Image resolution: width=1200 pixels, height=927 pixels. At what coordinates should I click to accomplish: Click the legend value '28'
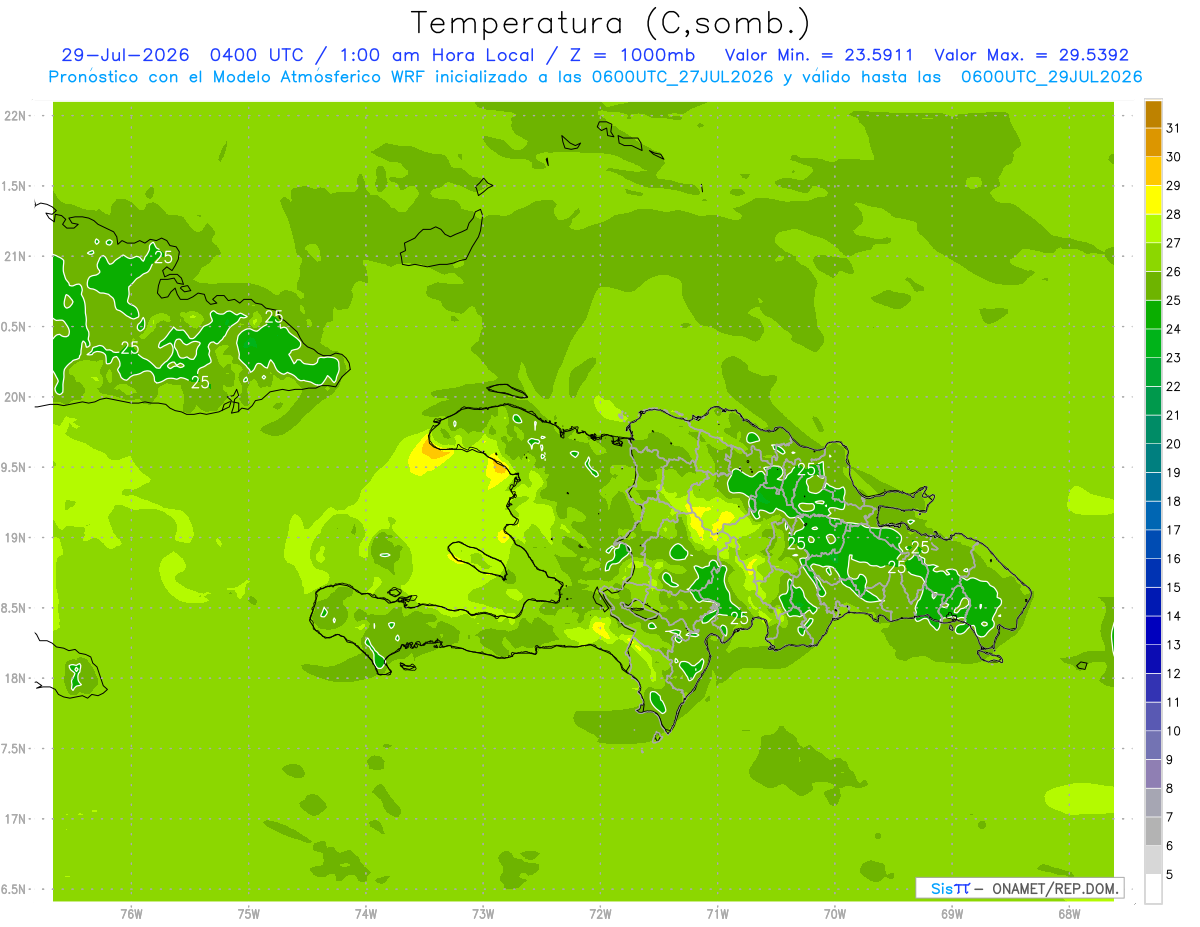point(1173,214)
